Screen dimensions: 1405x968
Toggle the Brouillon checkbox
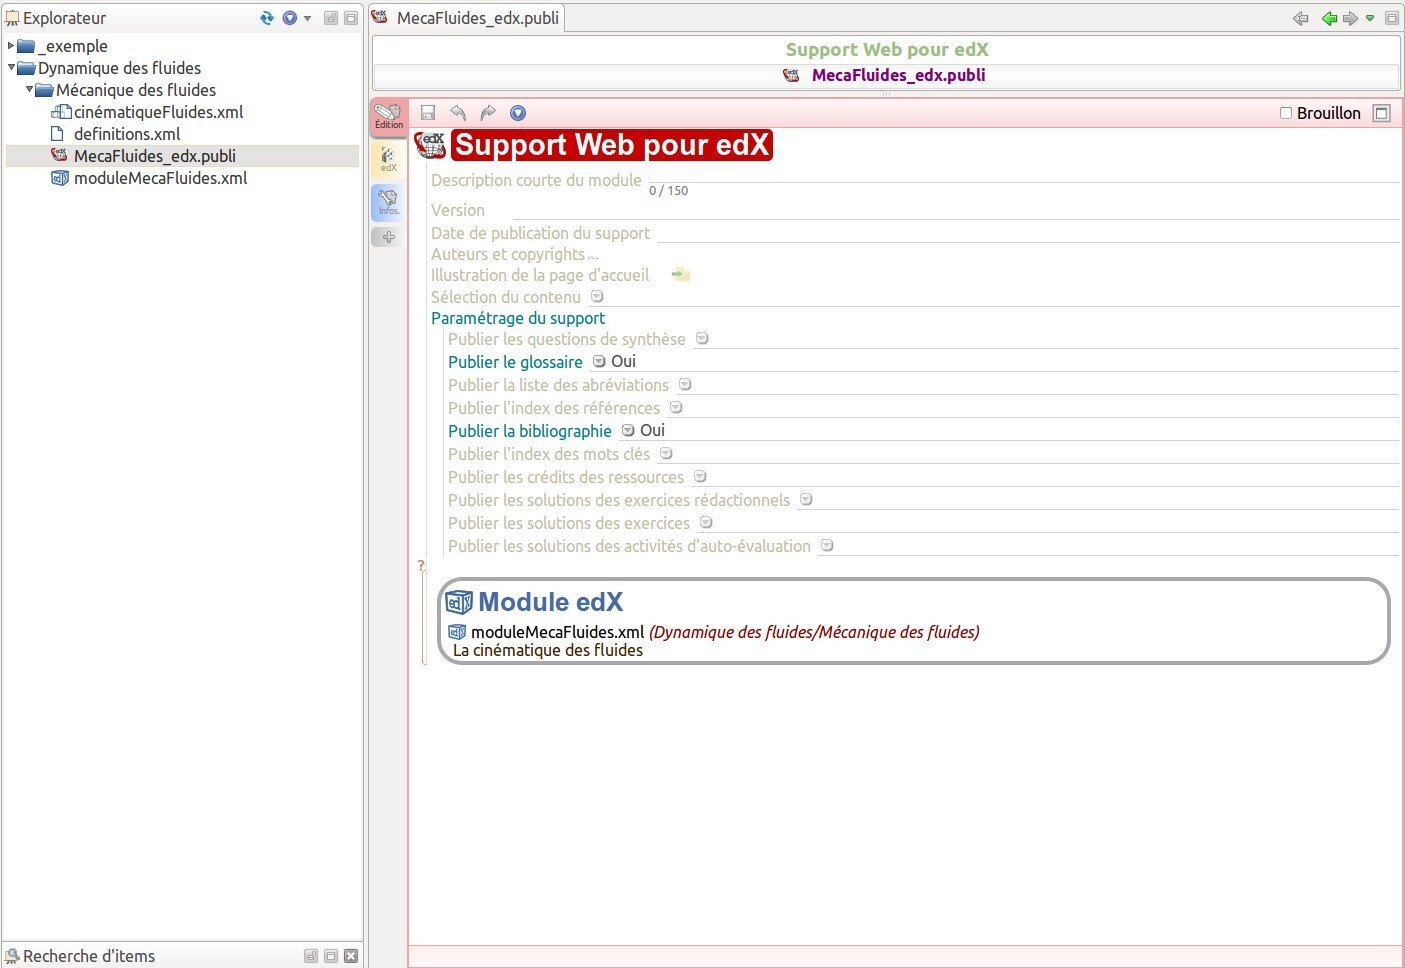1286,113
